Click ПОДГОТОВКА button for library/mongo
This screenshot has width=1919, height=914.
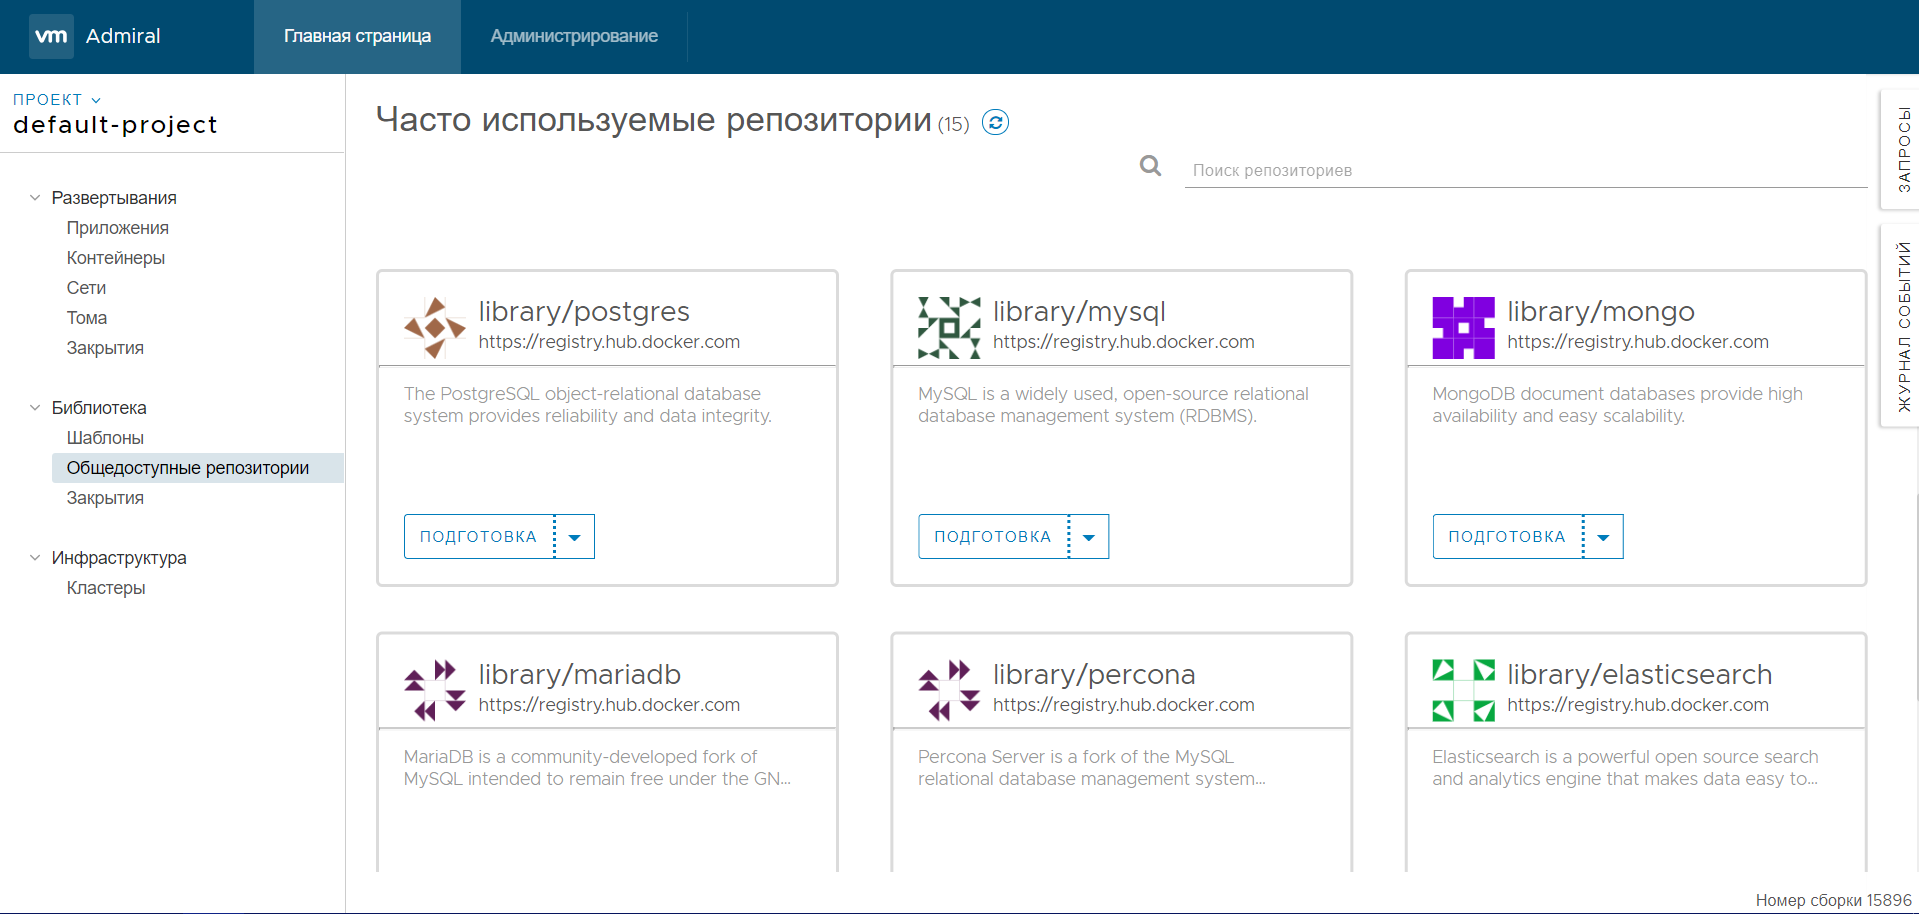(1507, 537)
